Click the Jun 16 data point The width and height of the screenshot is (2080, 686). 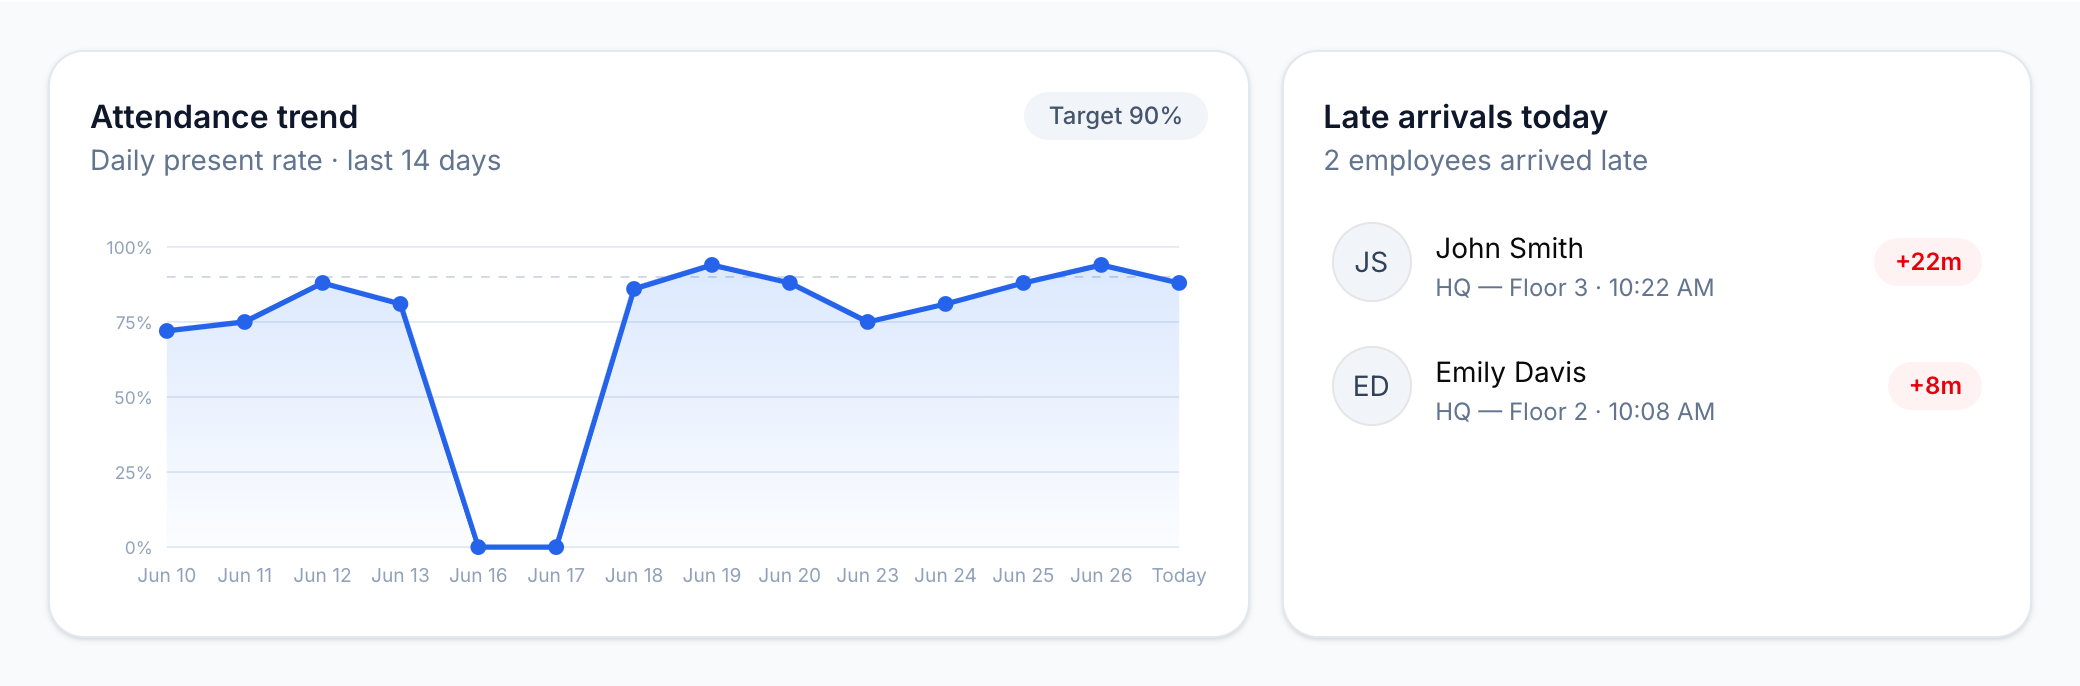(478, 547)
